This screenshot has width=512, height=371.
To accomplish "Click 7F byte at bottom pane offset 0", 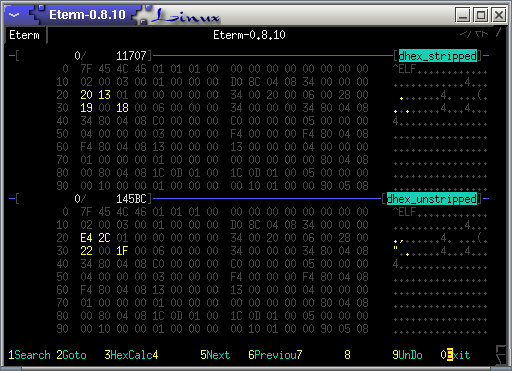I will tap(86, 212).
